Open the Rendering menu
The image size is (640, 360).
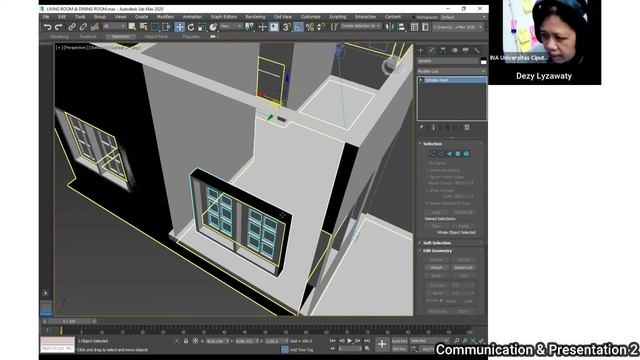click(x=255, y=17)
